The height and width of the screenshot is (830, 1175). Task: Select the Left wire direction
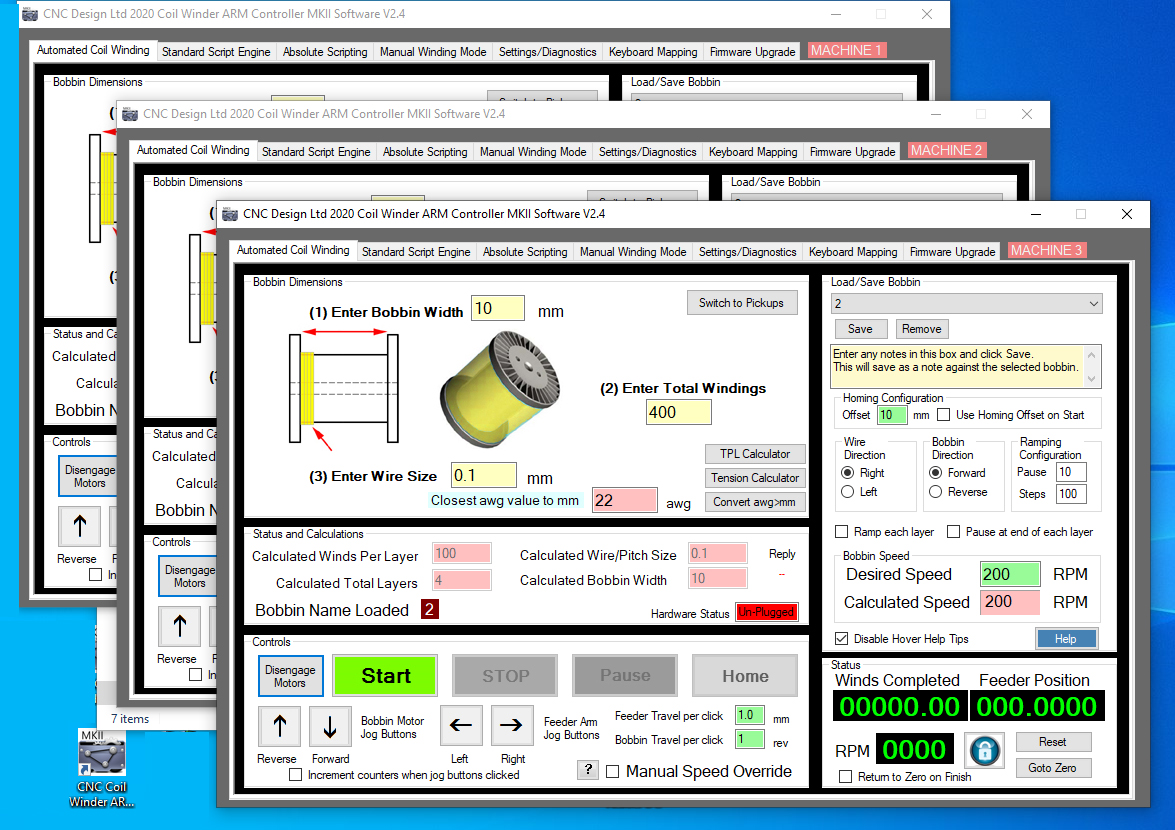click(848, 491)
